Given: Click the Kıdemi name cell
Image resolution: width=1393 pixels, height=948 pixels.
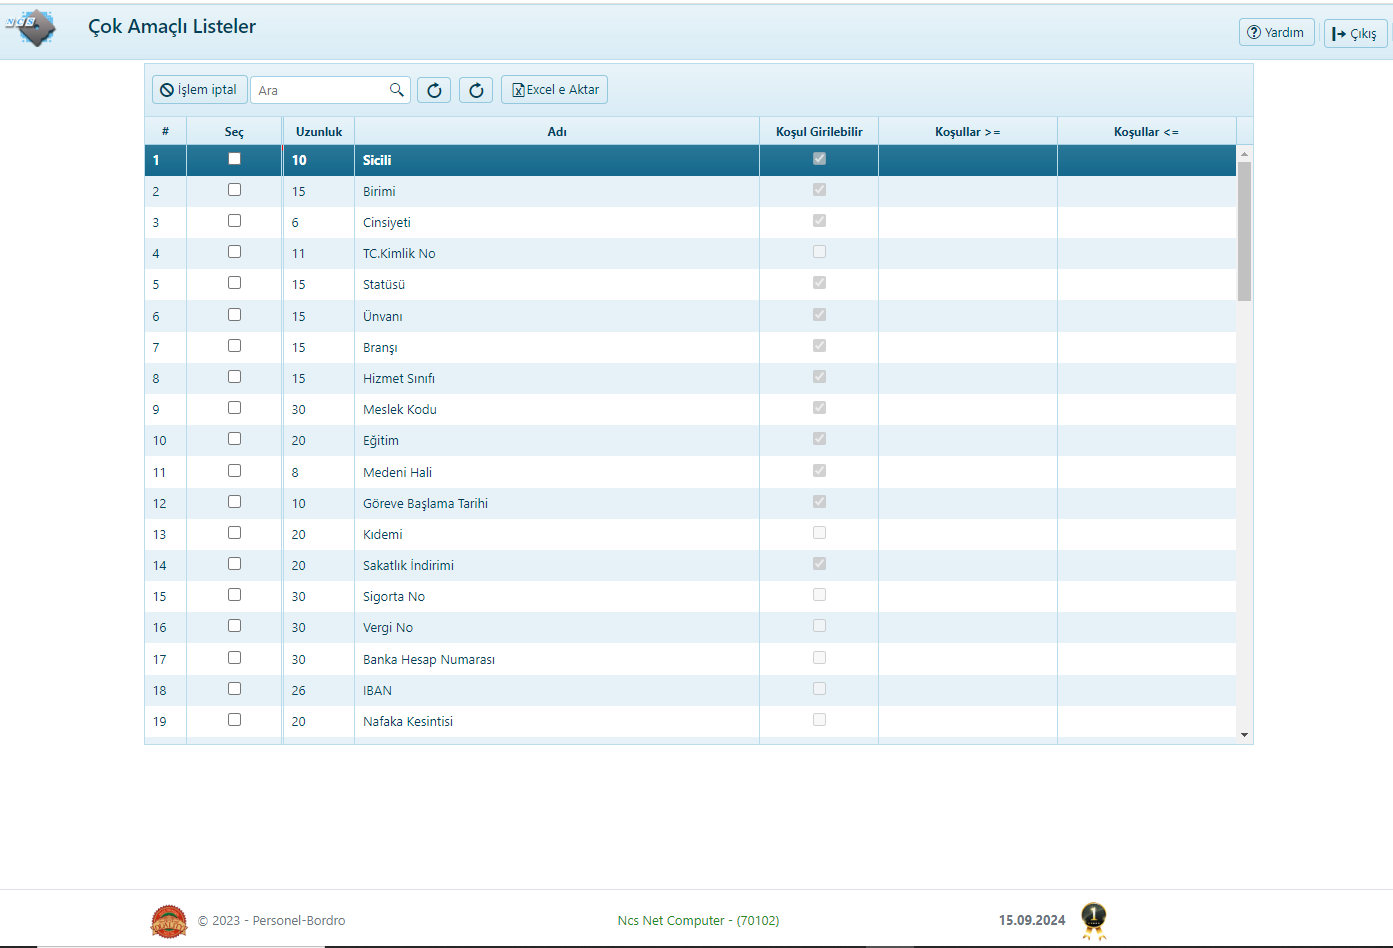Looking at the screenshot, I should point(557,534).
